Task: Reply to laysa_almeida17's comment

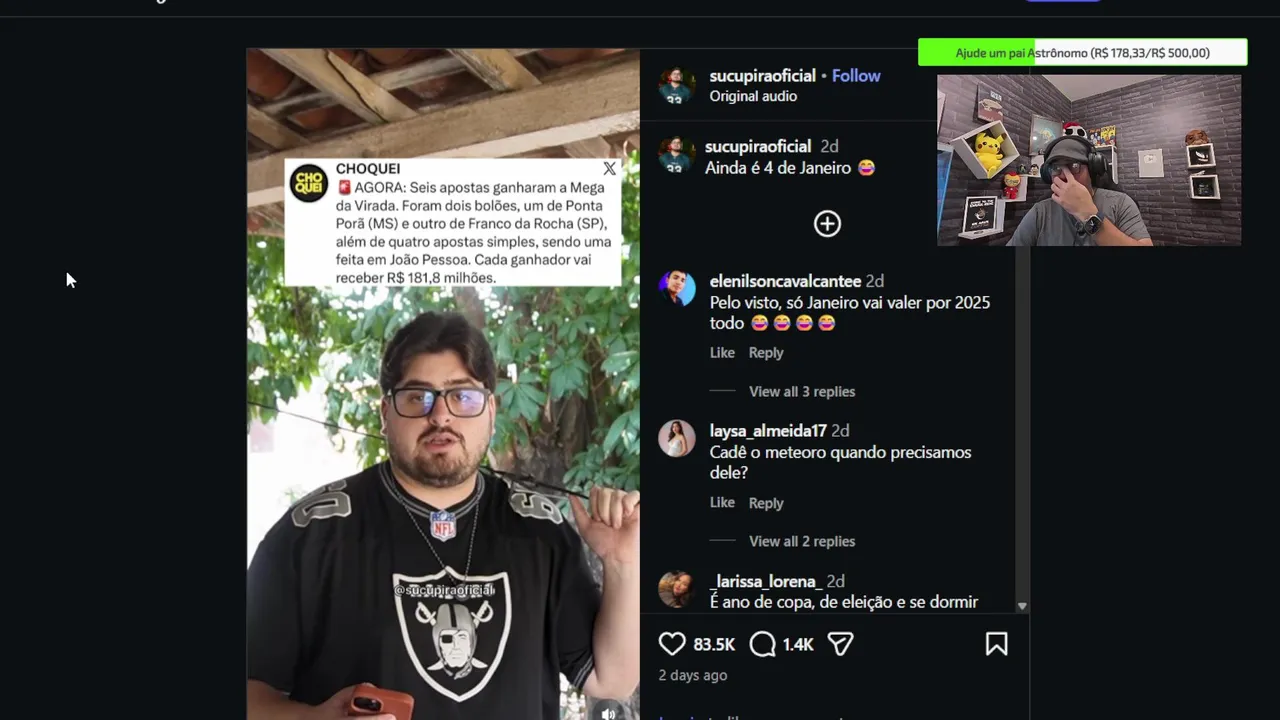Action: point(766,503)
